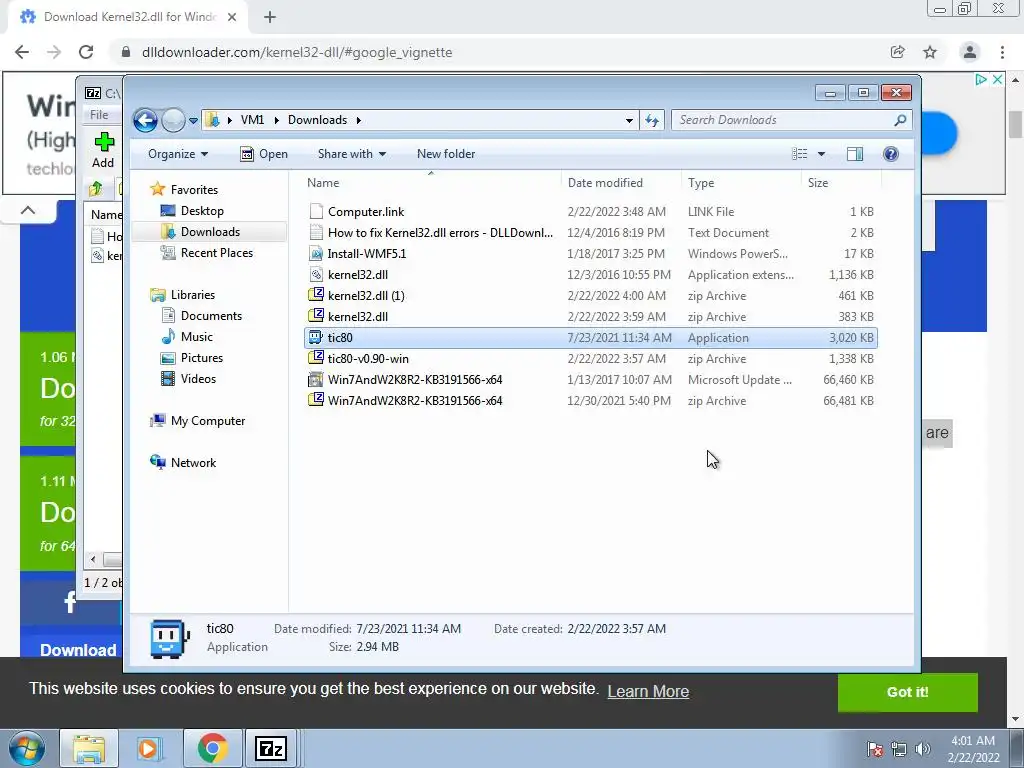Click VM1 in the address breadcrumb
1024x768 pixels.
click(x=252, y=120)
